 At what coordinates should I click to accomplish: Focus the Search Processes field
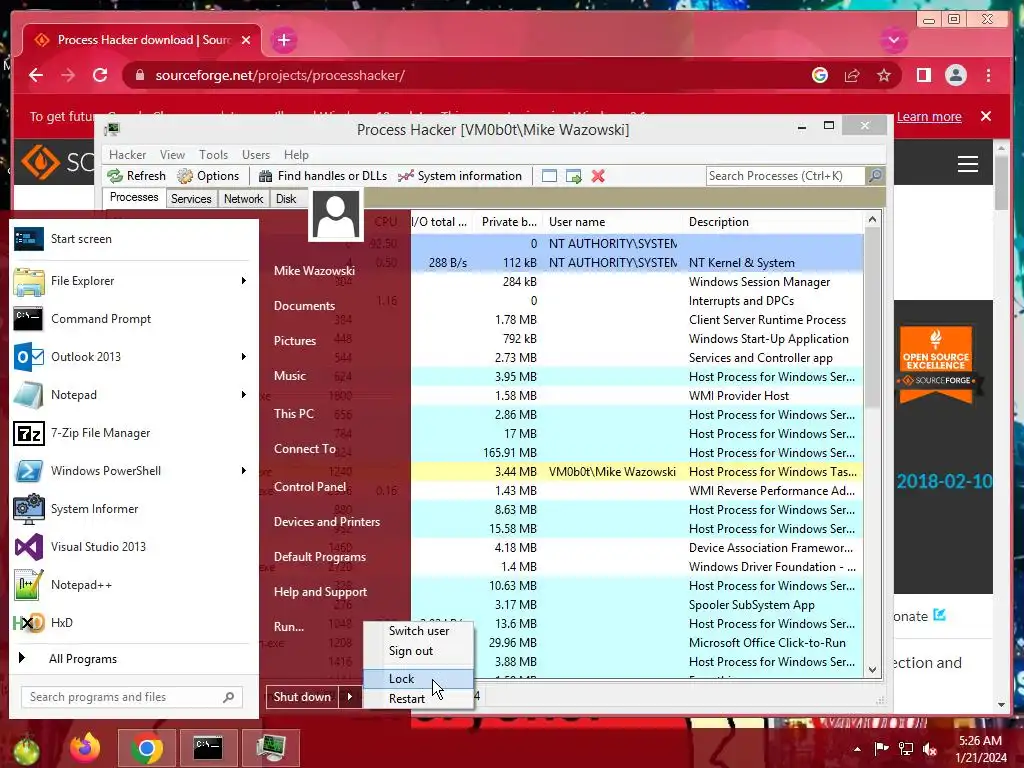pyautogui.click(x=786, y=176)
